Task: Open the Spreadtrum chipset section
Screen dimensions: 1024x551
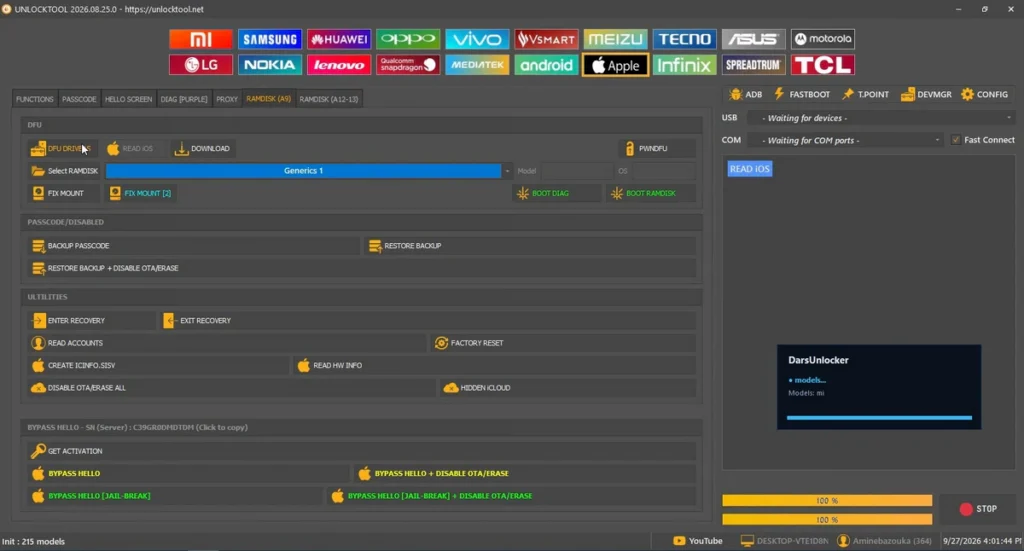Action: tap(754, 65)
